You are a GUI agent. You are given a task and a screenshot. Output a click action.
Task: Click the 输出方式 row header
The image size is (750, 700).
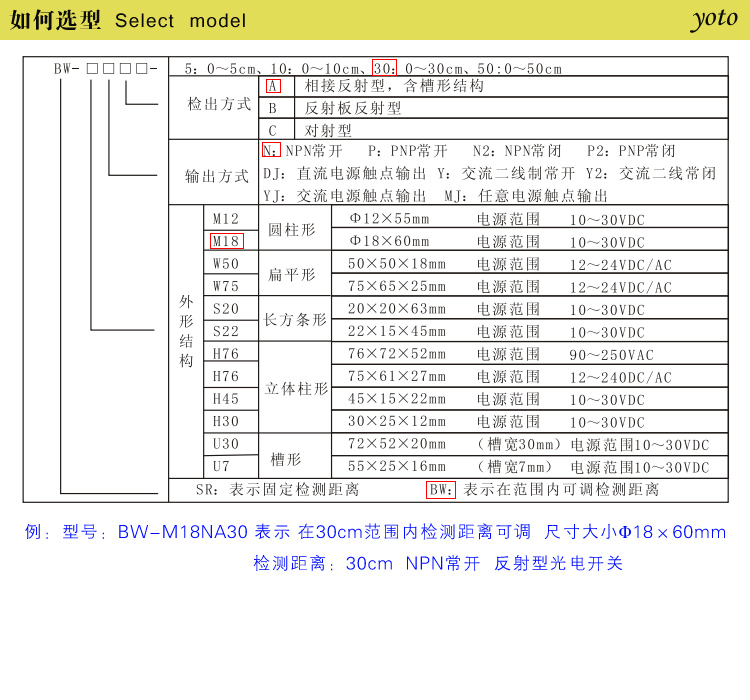click(216, 176)
